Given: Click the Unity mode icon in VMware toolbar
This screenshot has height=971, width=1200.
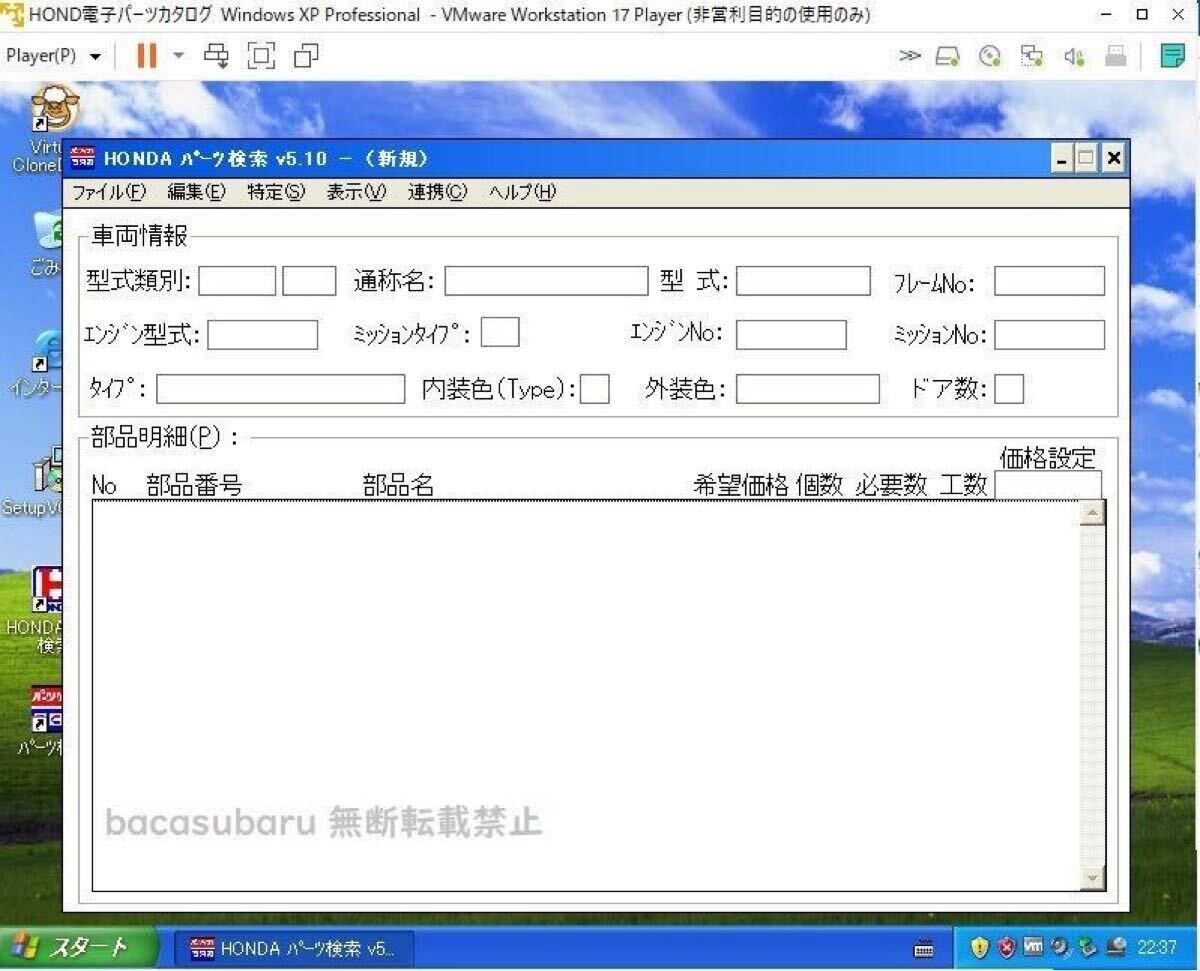Looking at the screenshot, I should [307, 55].
